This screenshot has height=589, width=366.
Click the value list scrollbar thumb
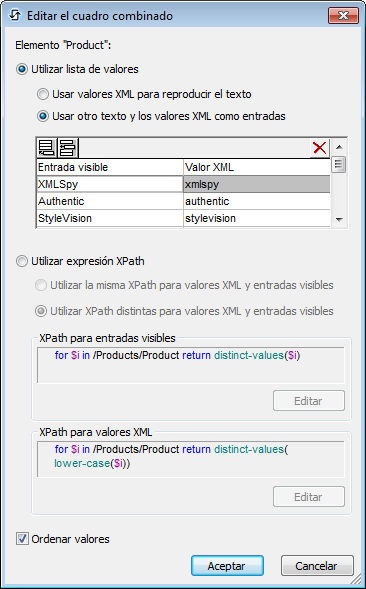coord(339,165)
